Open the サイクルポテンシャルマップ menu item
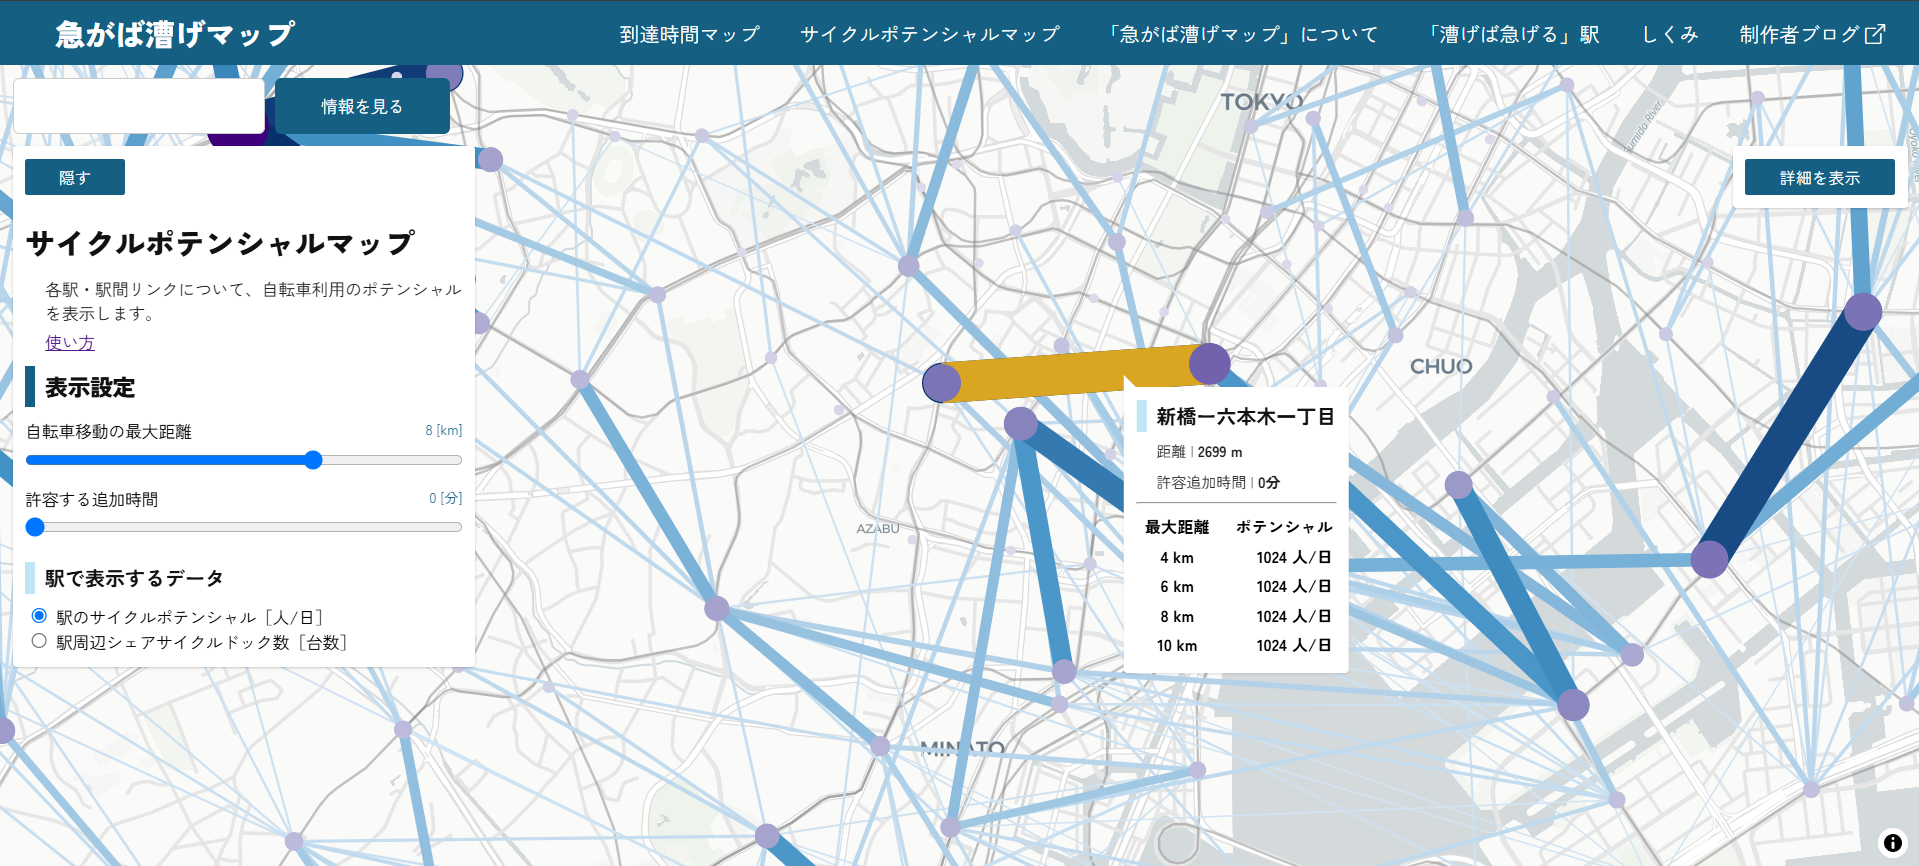Screen dimensions: 1919x866 coord(929,34)
